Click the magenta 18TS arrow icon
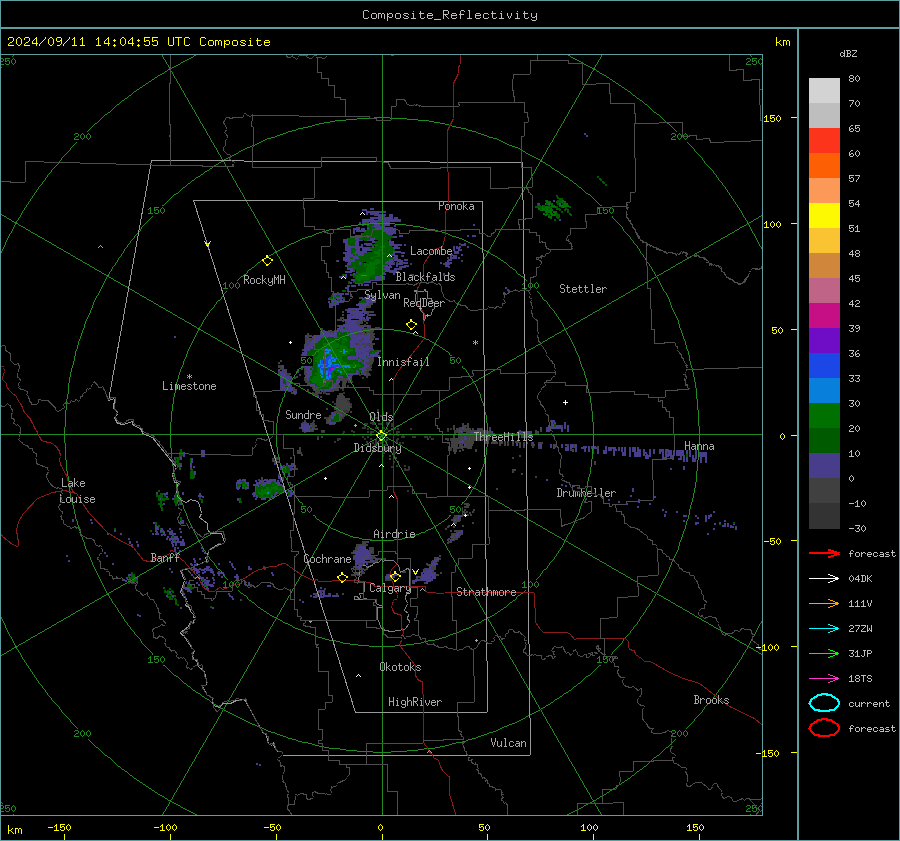 point(824,679)
